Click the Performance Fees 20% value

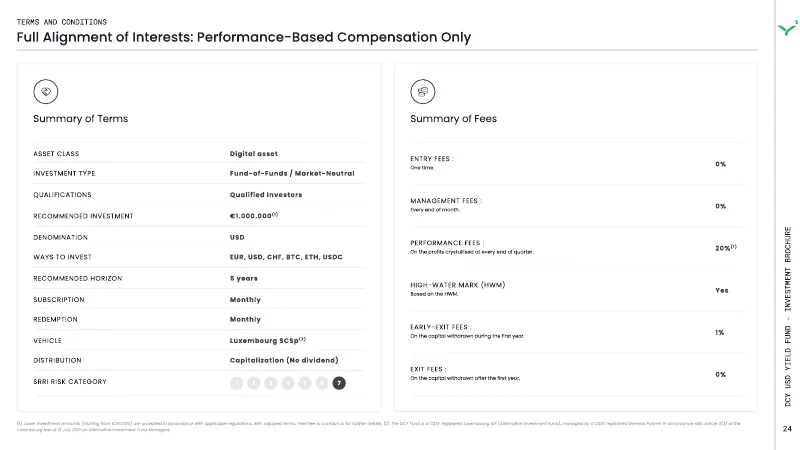pyautogui.click(x=726, y=248)
